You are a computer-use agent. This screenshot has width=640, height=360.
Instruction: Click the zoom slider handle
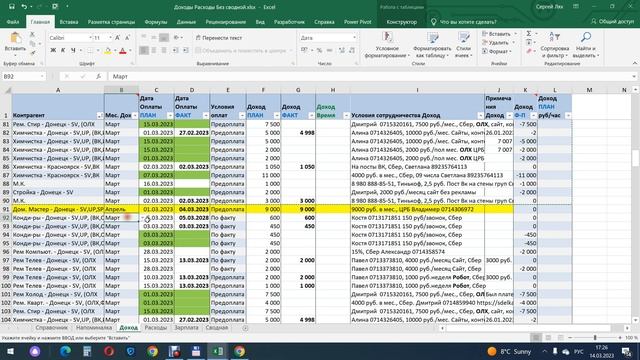click(595, 338)
